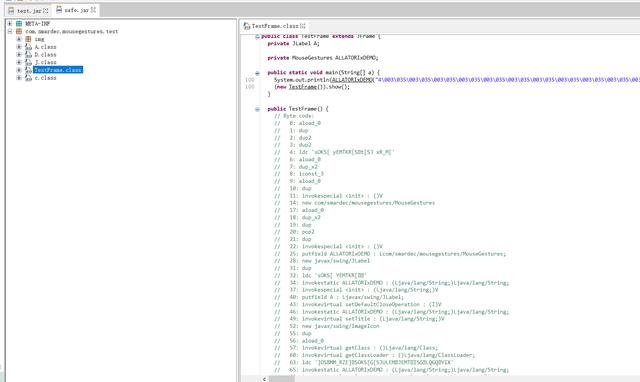Image resolution: width=640 pixels, height=382 pixels.
Task: Follow the underlined TestFrame link in new TestFrame()
Action: pyautogui.click(x=302, y=87)
